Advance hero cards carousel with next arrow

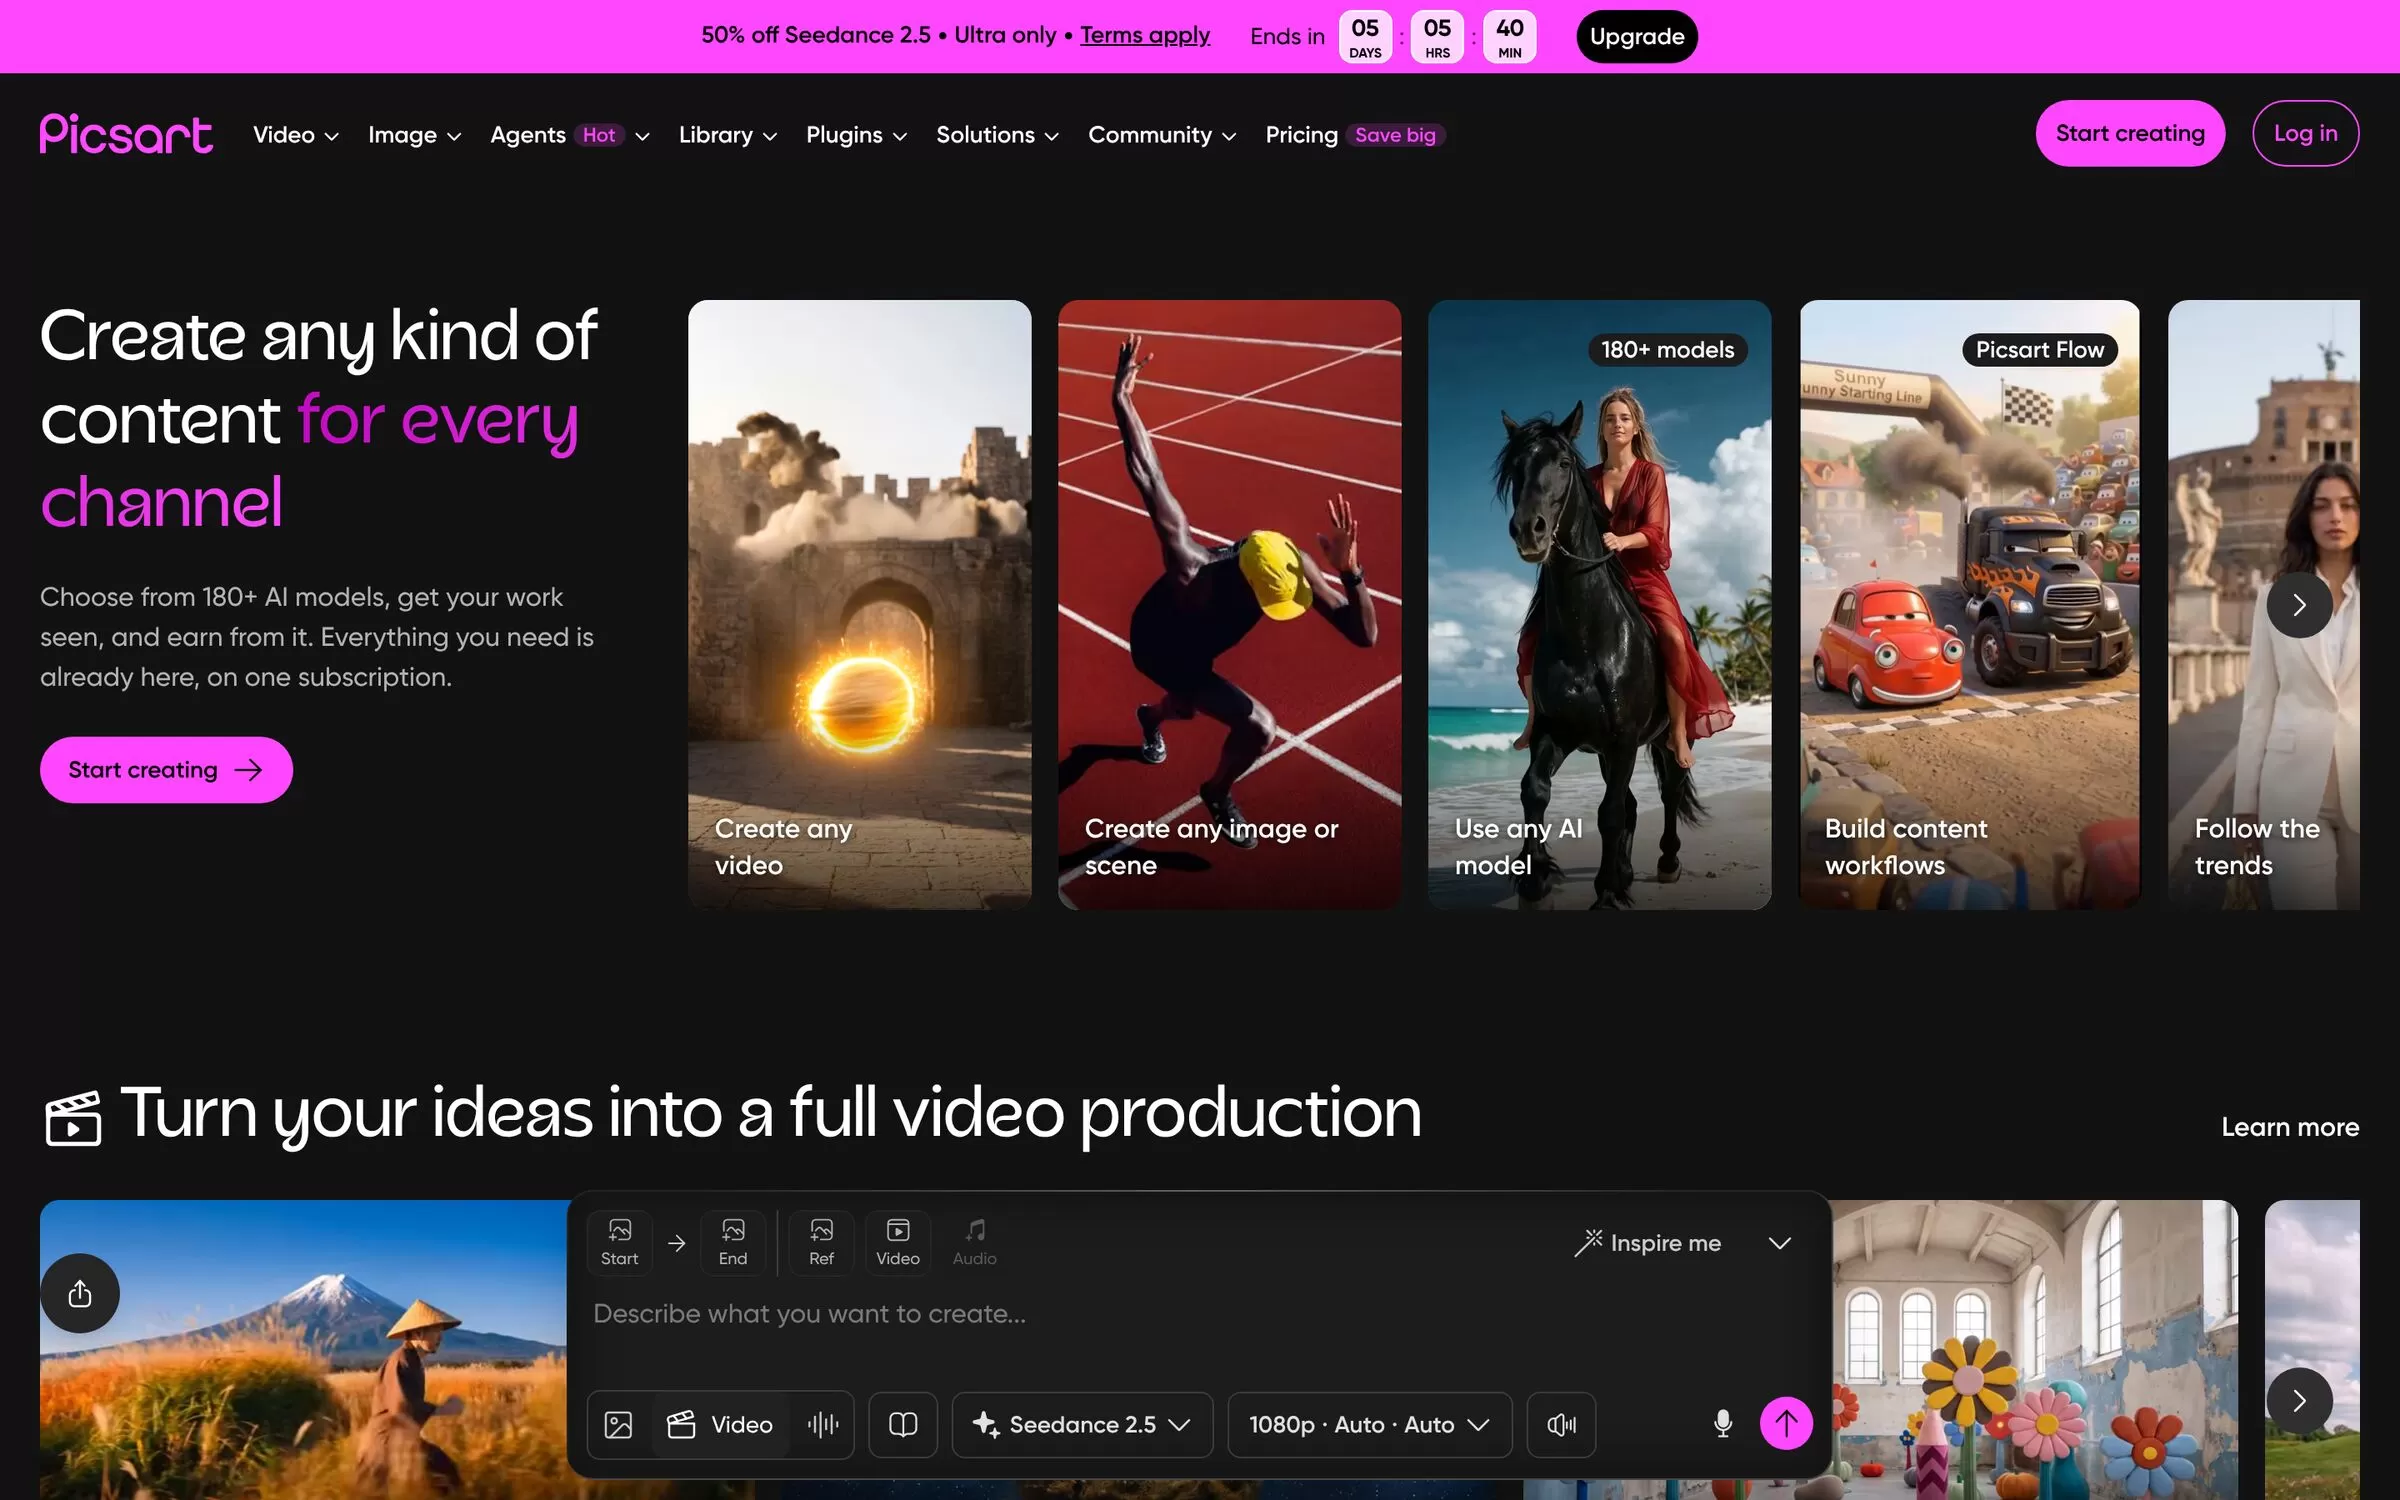pos(2299,604)
